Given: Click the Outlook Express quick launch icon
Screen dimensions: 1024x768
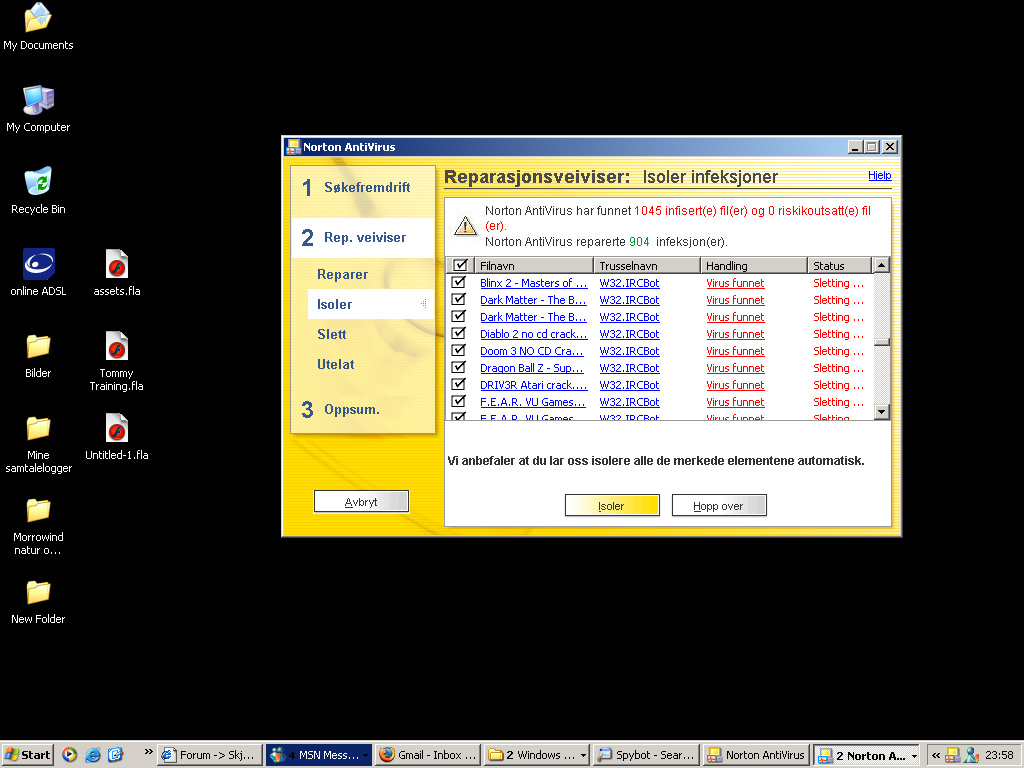Looking at the screenshot, I should click(x=116, y=755).
